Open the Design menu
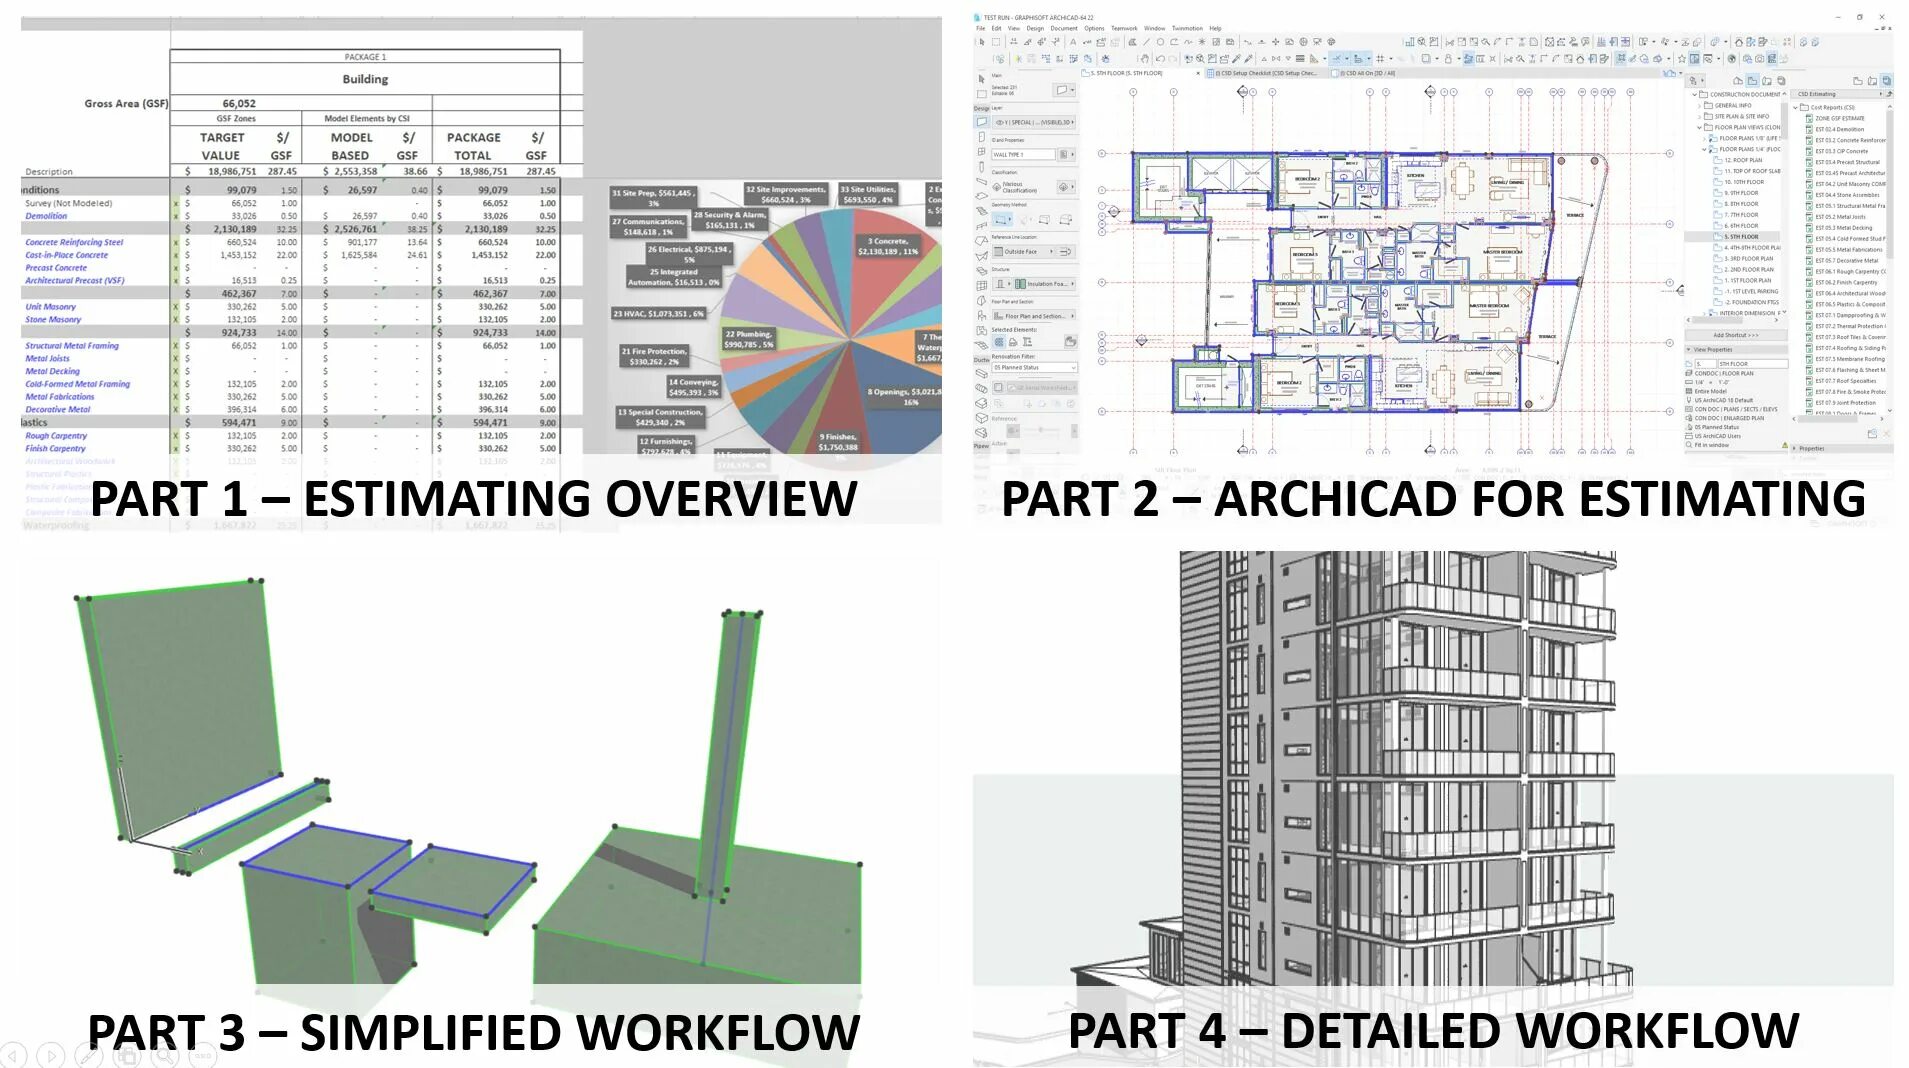Viewport: 1909px width, 1068px height. pos(1035,28)
